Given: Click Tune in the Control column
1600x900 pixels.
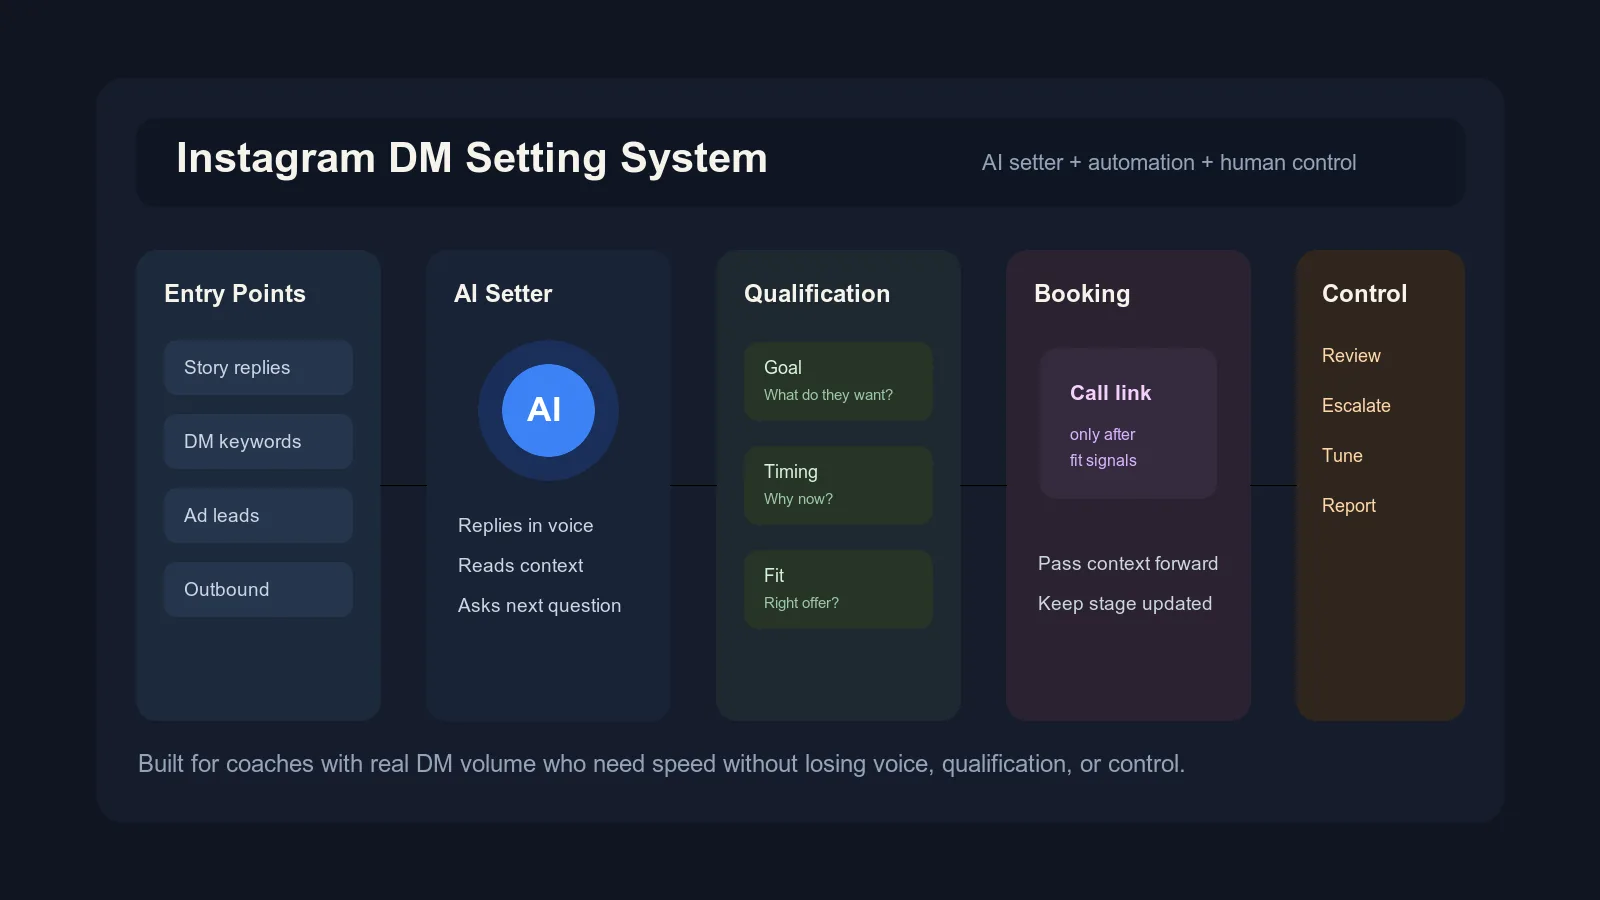Looking at the screenshot, I should tap(1342, 456).
